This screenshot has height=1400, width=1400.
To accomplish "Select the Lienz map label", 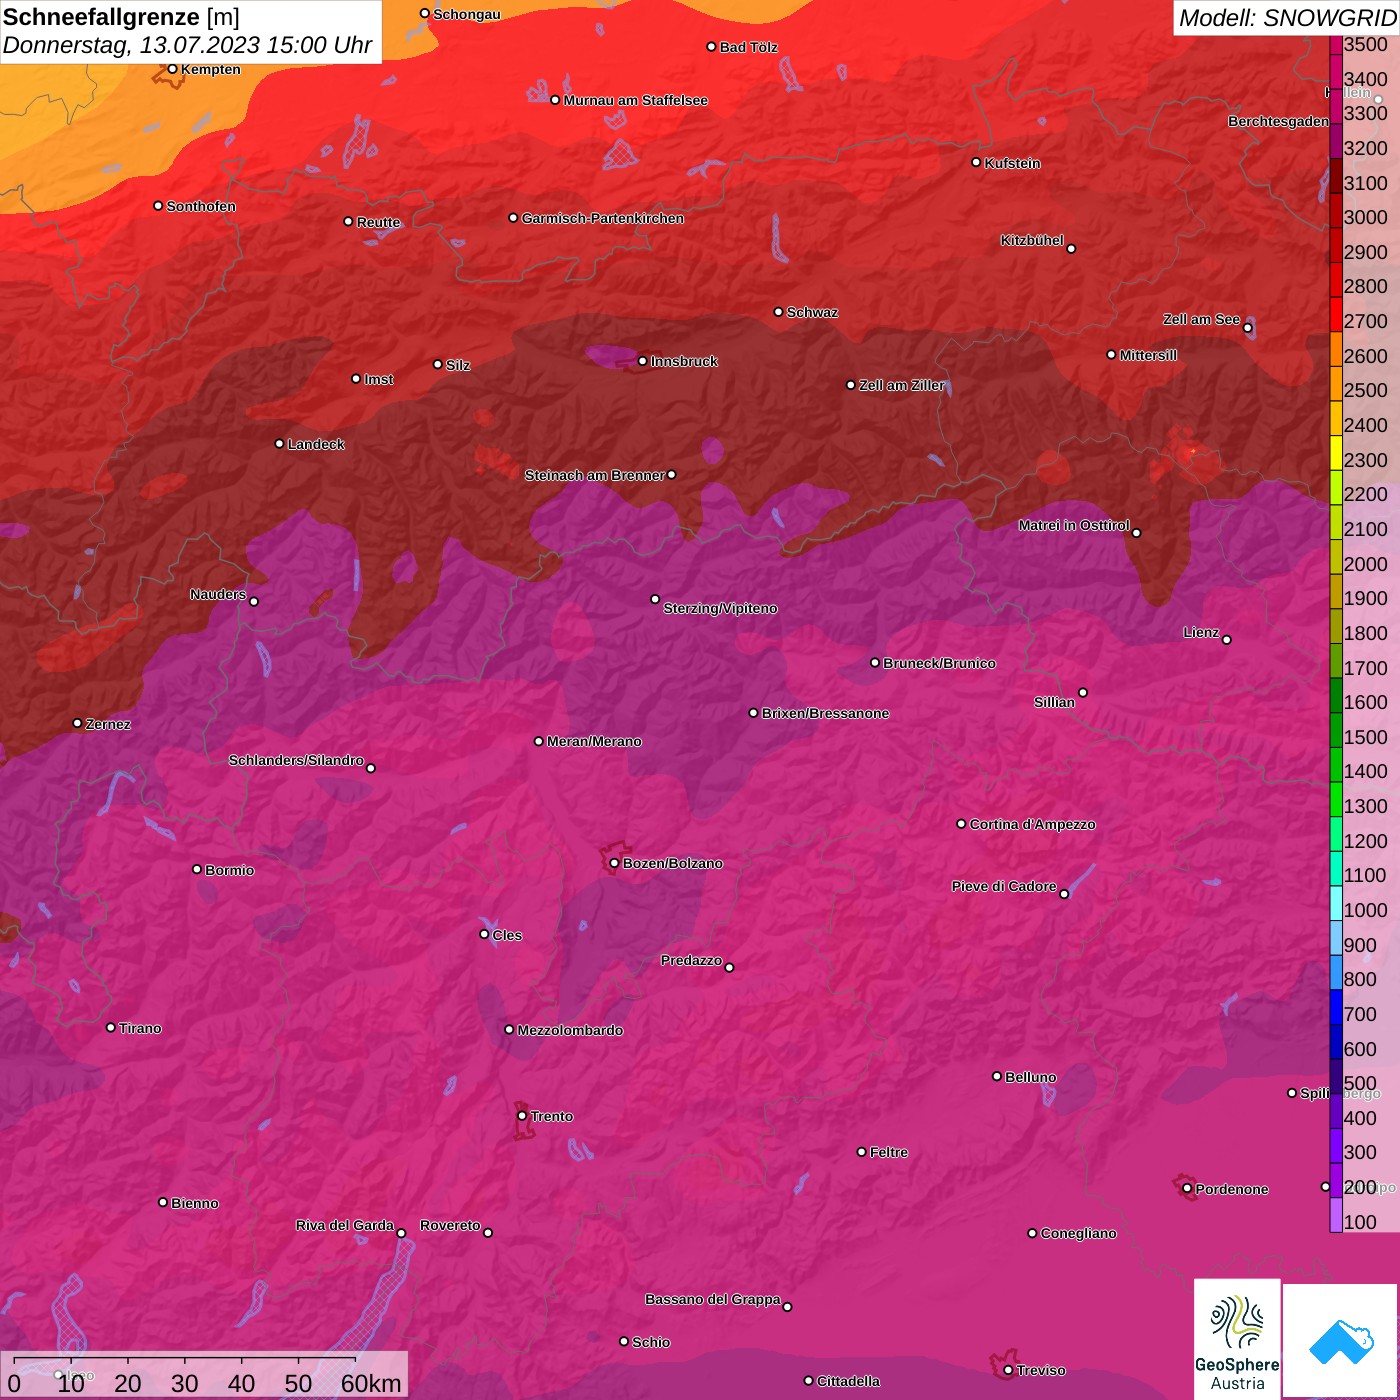I will coord(1201,632).
